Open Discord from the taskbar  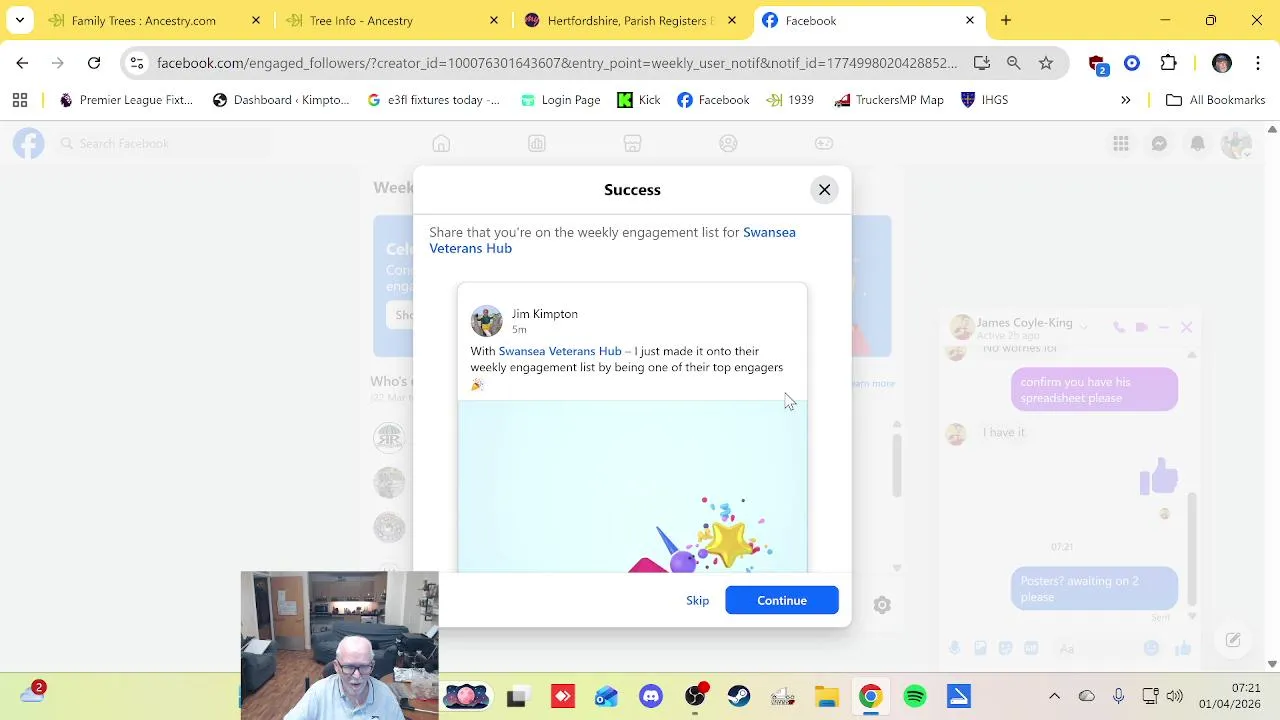point(651,697)
